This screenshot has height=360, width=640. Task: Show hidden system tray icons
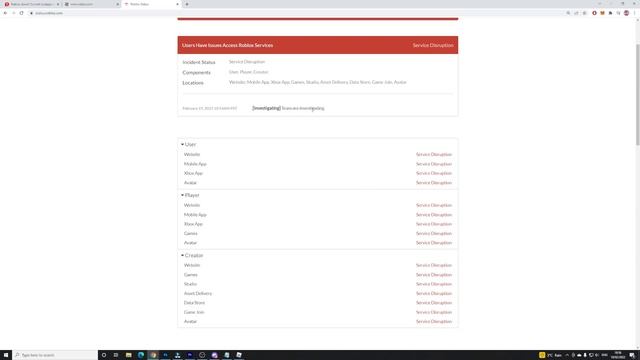[x=567, y=355]
